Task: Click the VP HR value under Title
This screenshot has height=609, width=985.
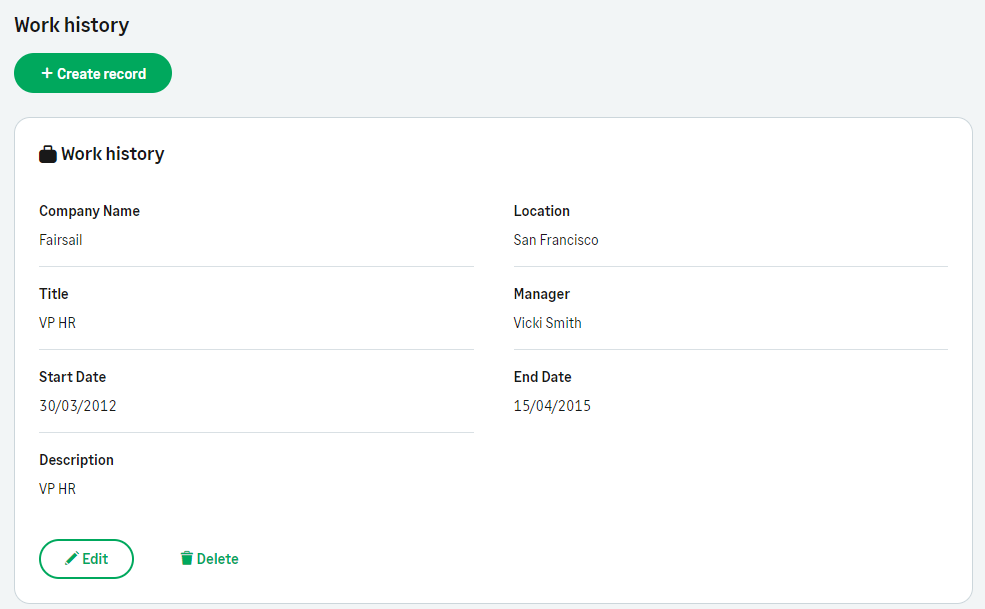Action: 57,323
